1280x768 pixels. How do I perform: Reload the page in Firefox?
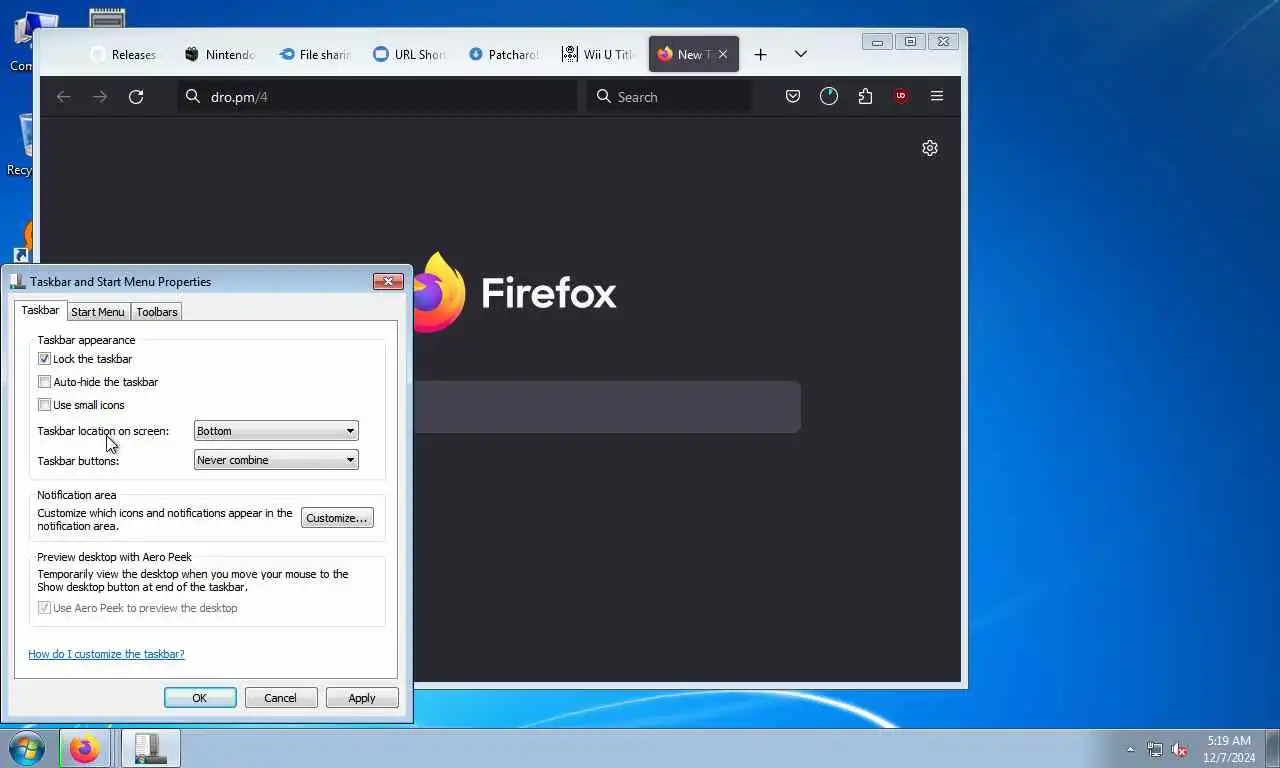tap(136, 97)
